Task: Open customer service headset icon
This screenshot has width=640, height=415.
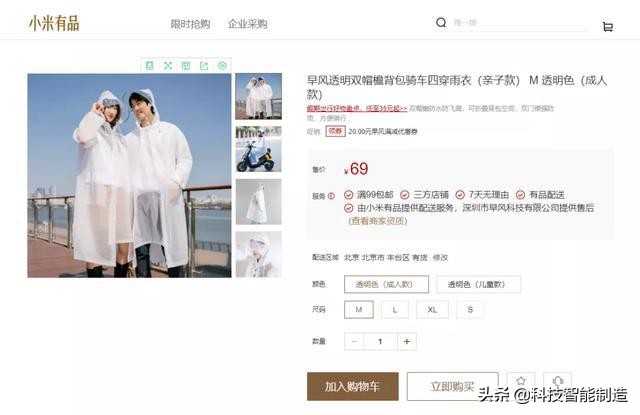Action: (558, 381)
